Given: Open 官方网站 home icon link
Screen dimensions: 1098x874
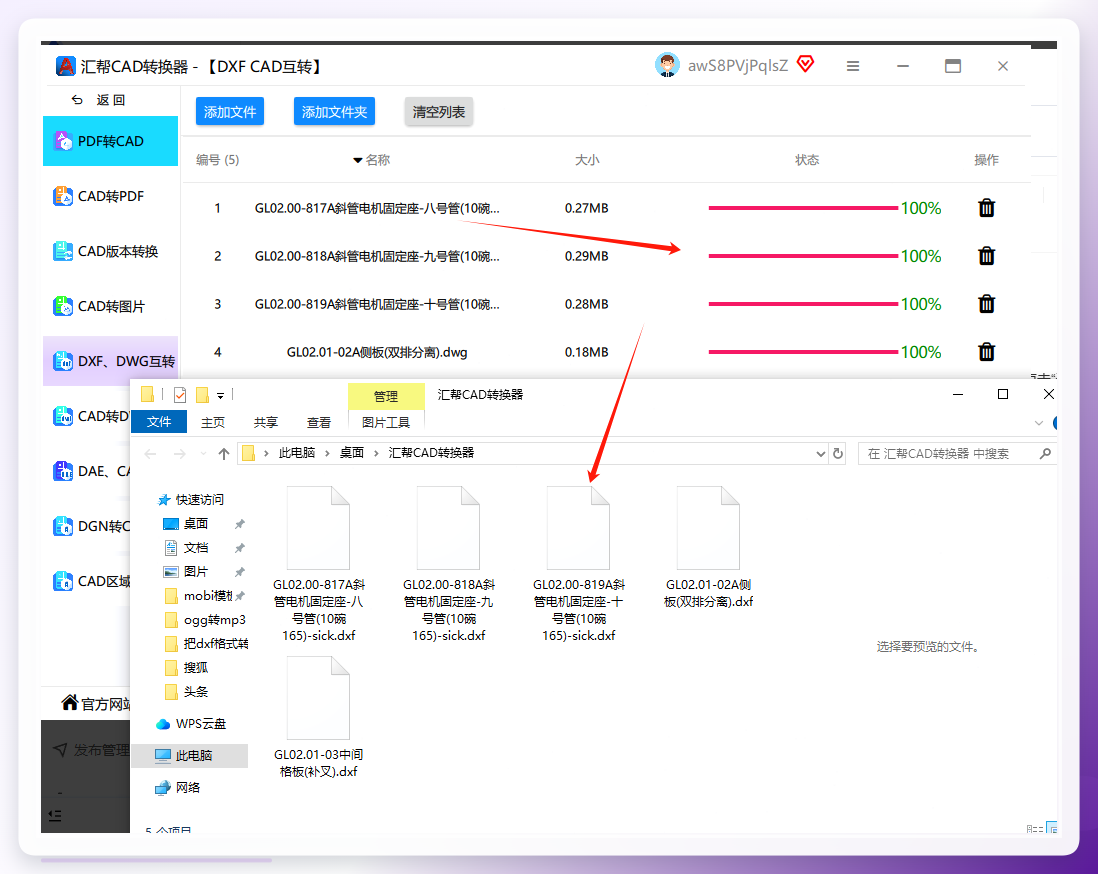Looking at the screenshot, I should [x=69, y=702].
